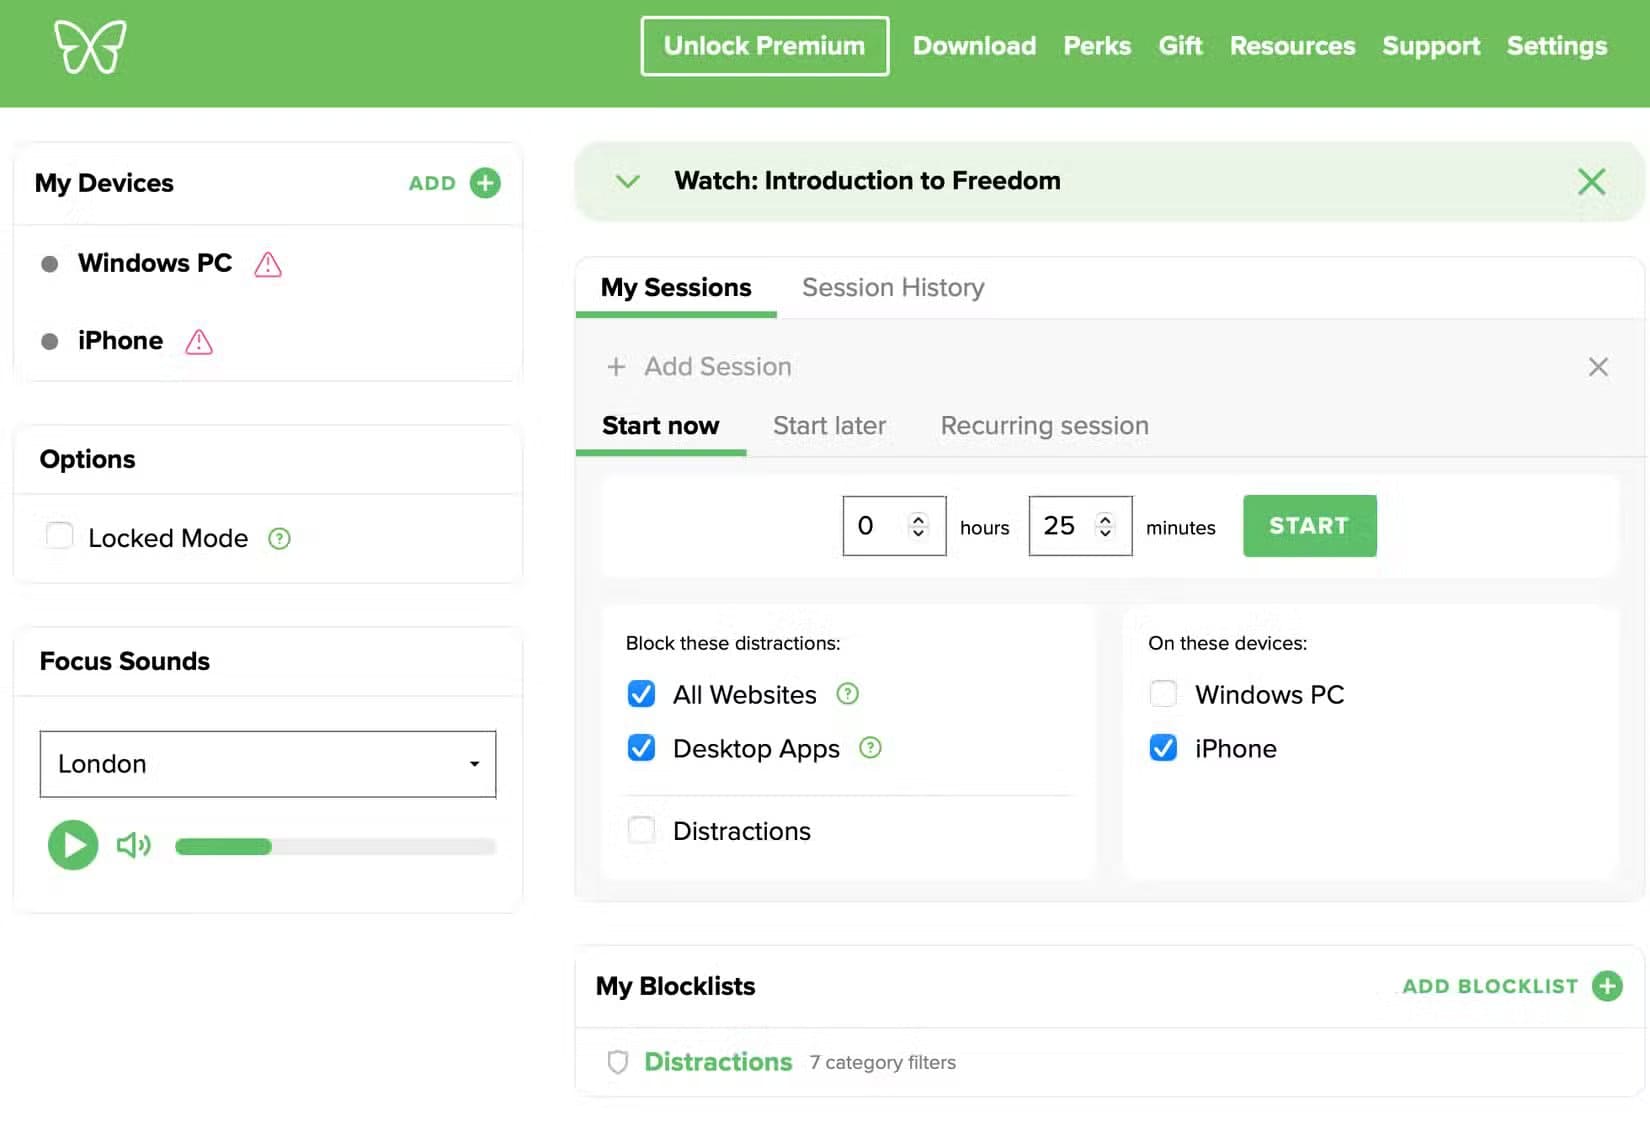The height and width of the screenshot is (1126, 1650).
Task: Click the Unlock Premium button
Action: [x=764, y=46]
